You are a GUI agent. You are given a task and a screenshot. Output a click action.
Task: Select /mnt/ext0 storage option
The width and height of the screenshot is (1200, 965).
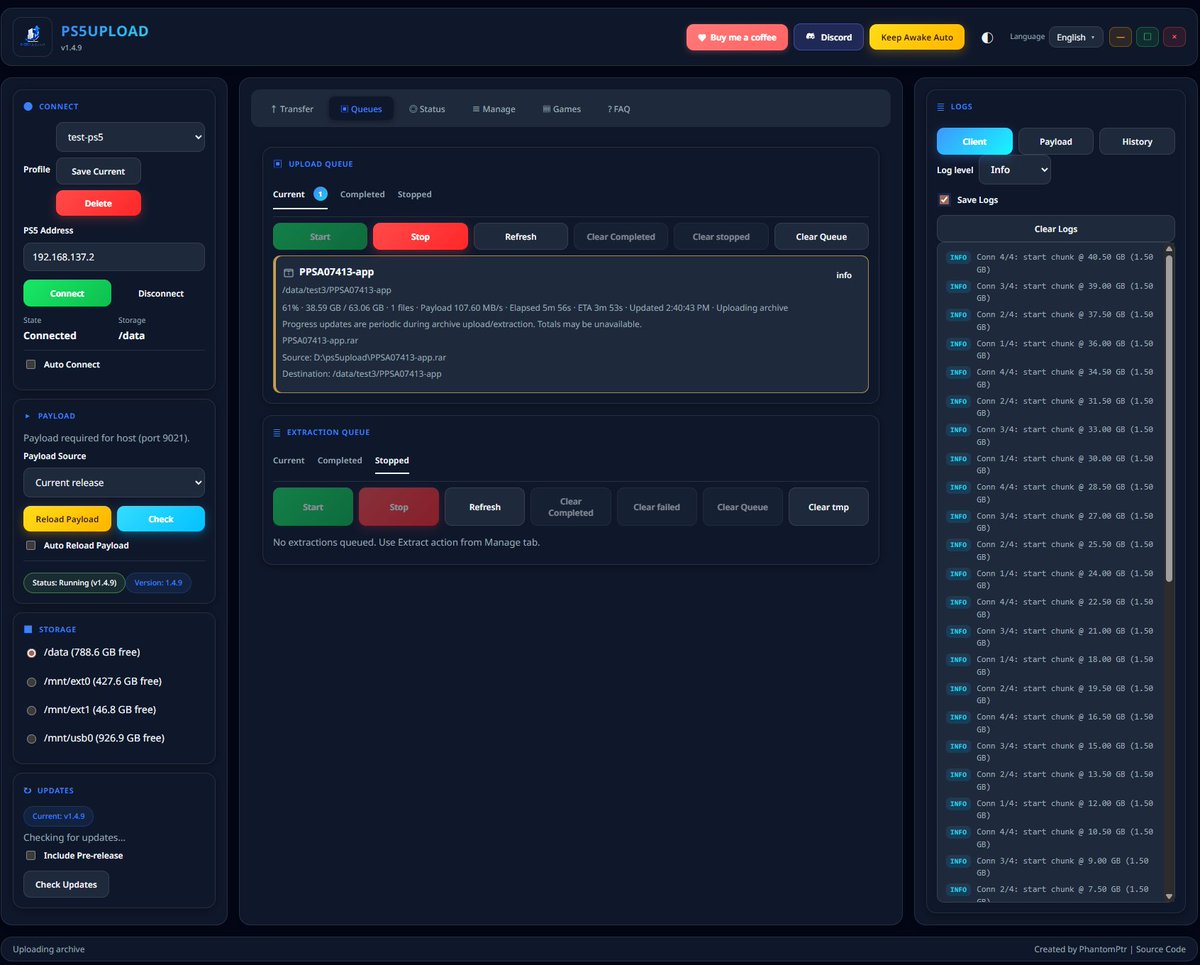coord(31,681)
